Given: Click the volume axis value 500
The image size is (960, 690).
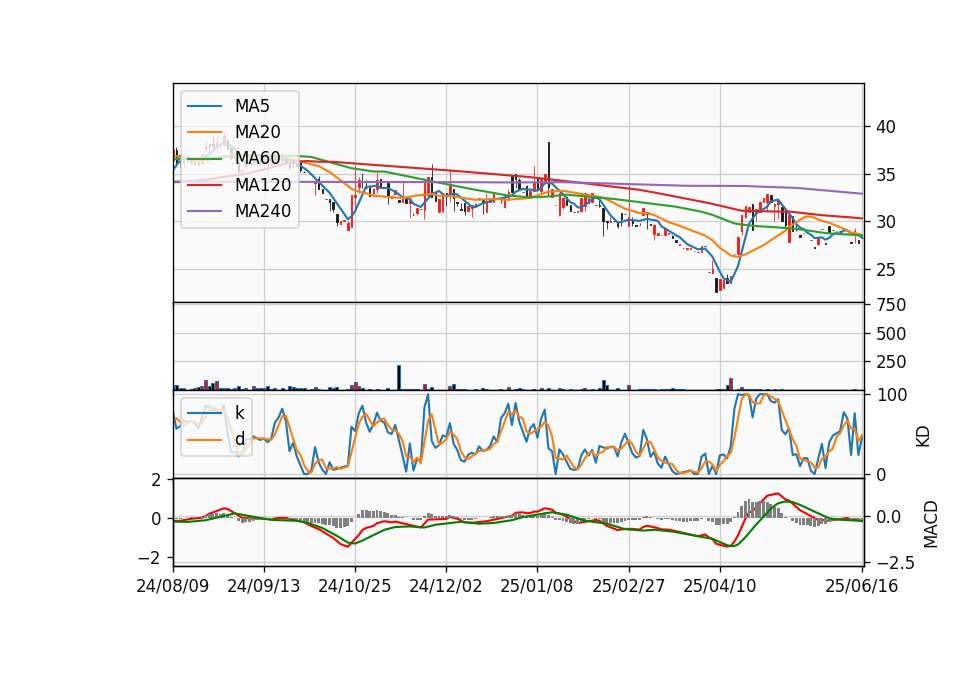Looking at the screenshot, I should [891, 334].
